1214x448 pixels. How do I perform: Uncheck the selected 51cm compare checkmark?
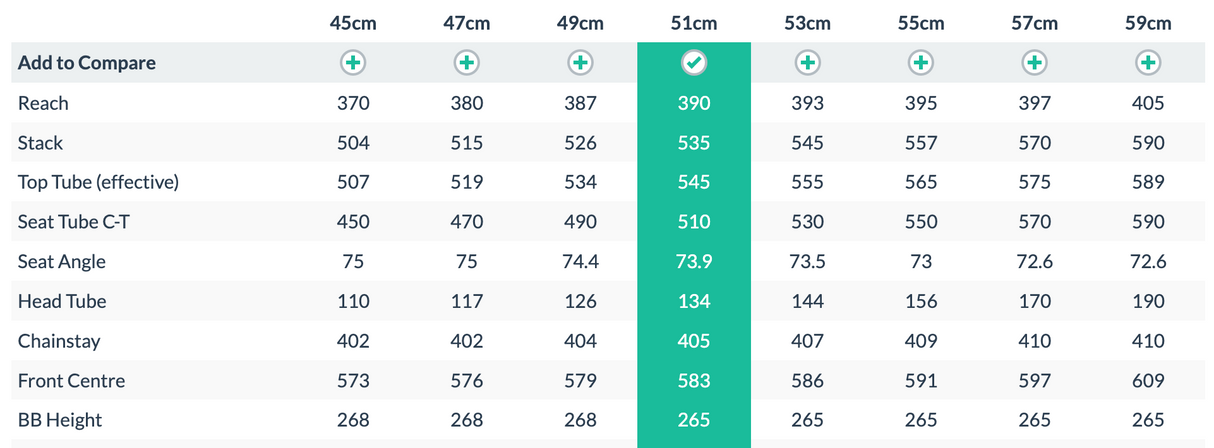(694, 63)
